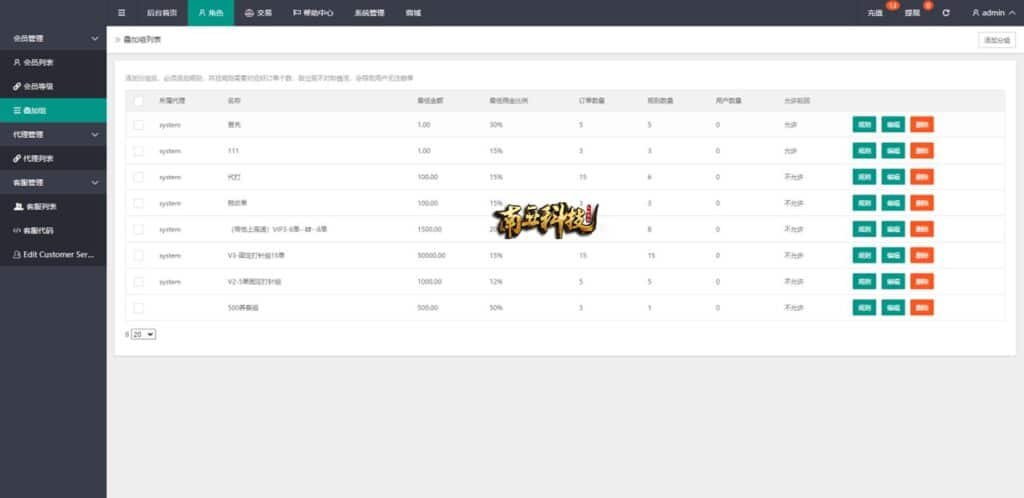Screen dimensions: 1024x498
Task: Select the checkbox for the 50000.00 row
Action: [138, 256]
